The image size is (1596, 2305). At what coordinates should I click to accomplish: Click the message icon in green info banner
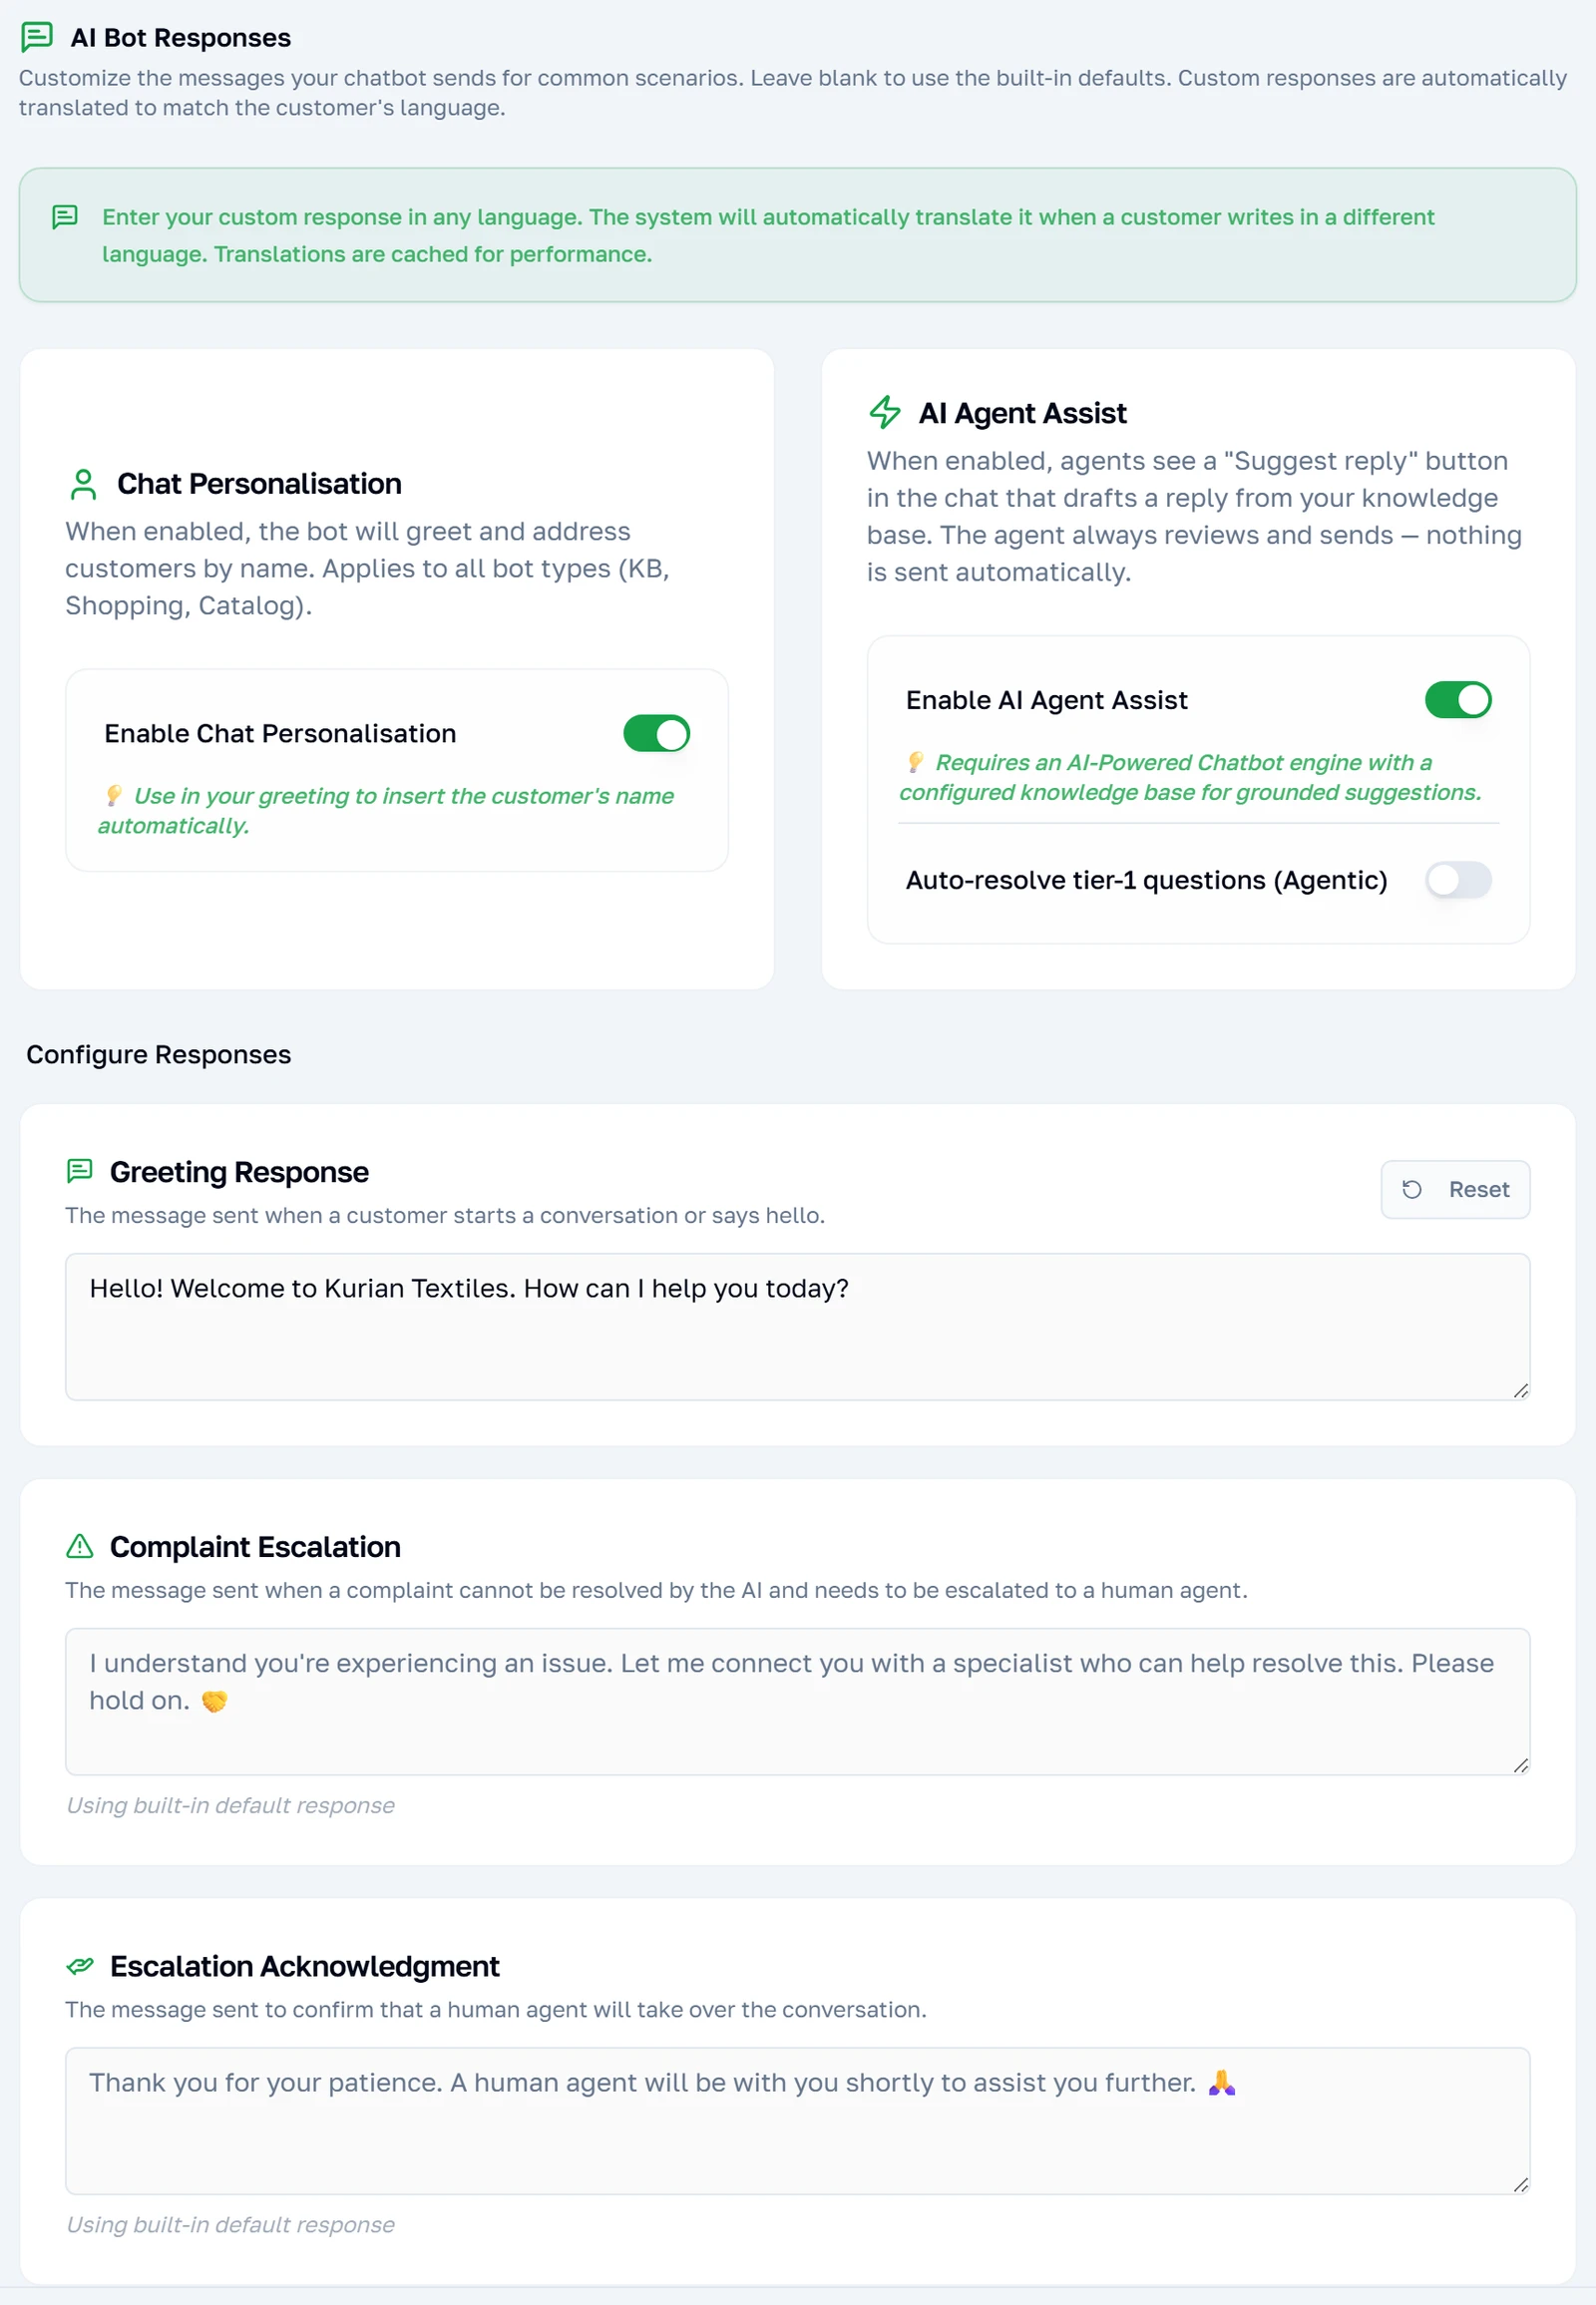coord(65,217)
